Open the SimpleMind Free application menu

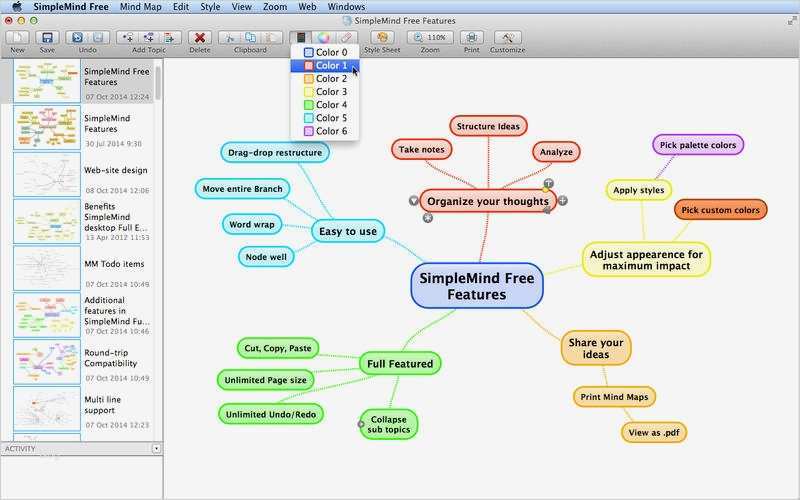point(71,7)
